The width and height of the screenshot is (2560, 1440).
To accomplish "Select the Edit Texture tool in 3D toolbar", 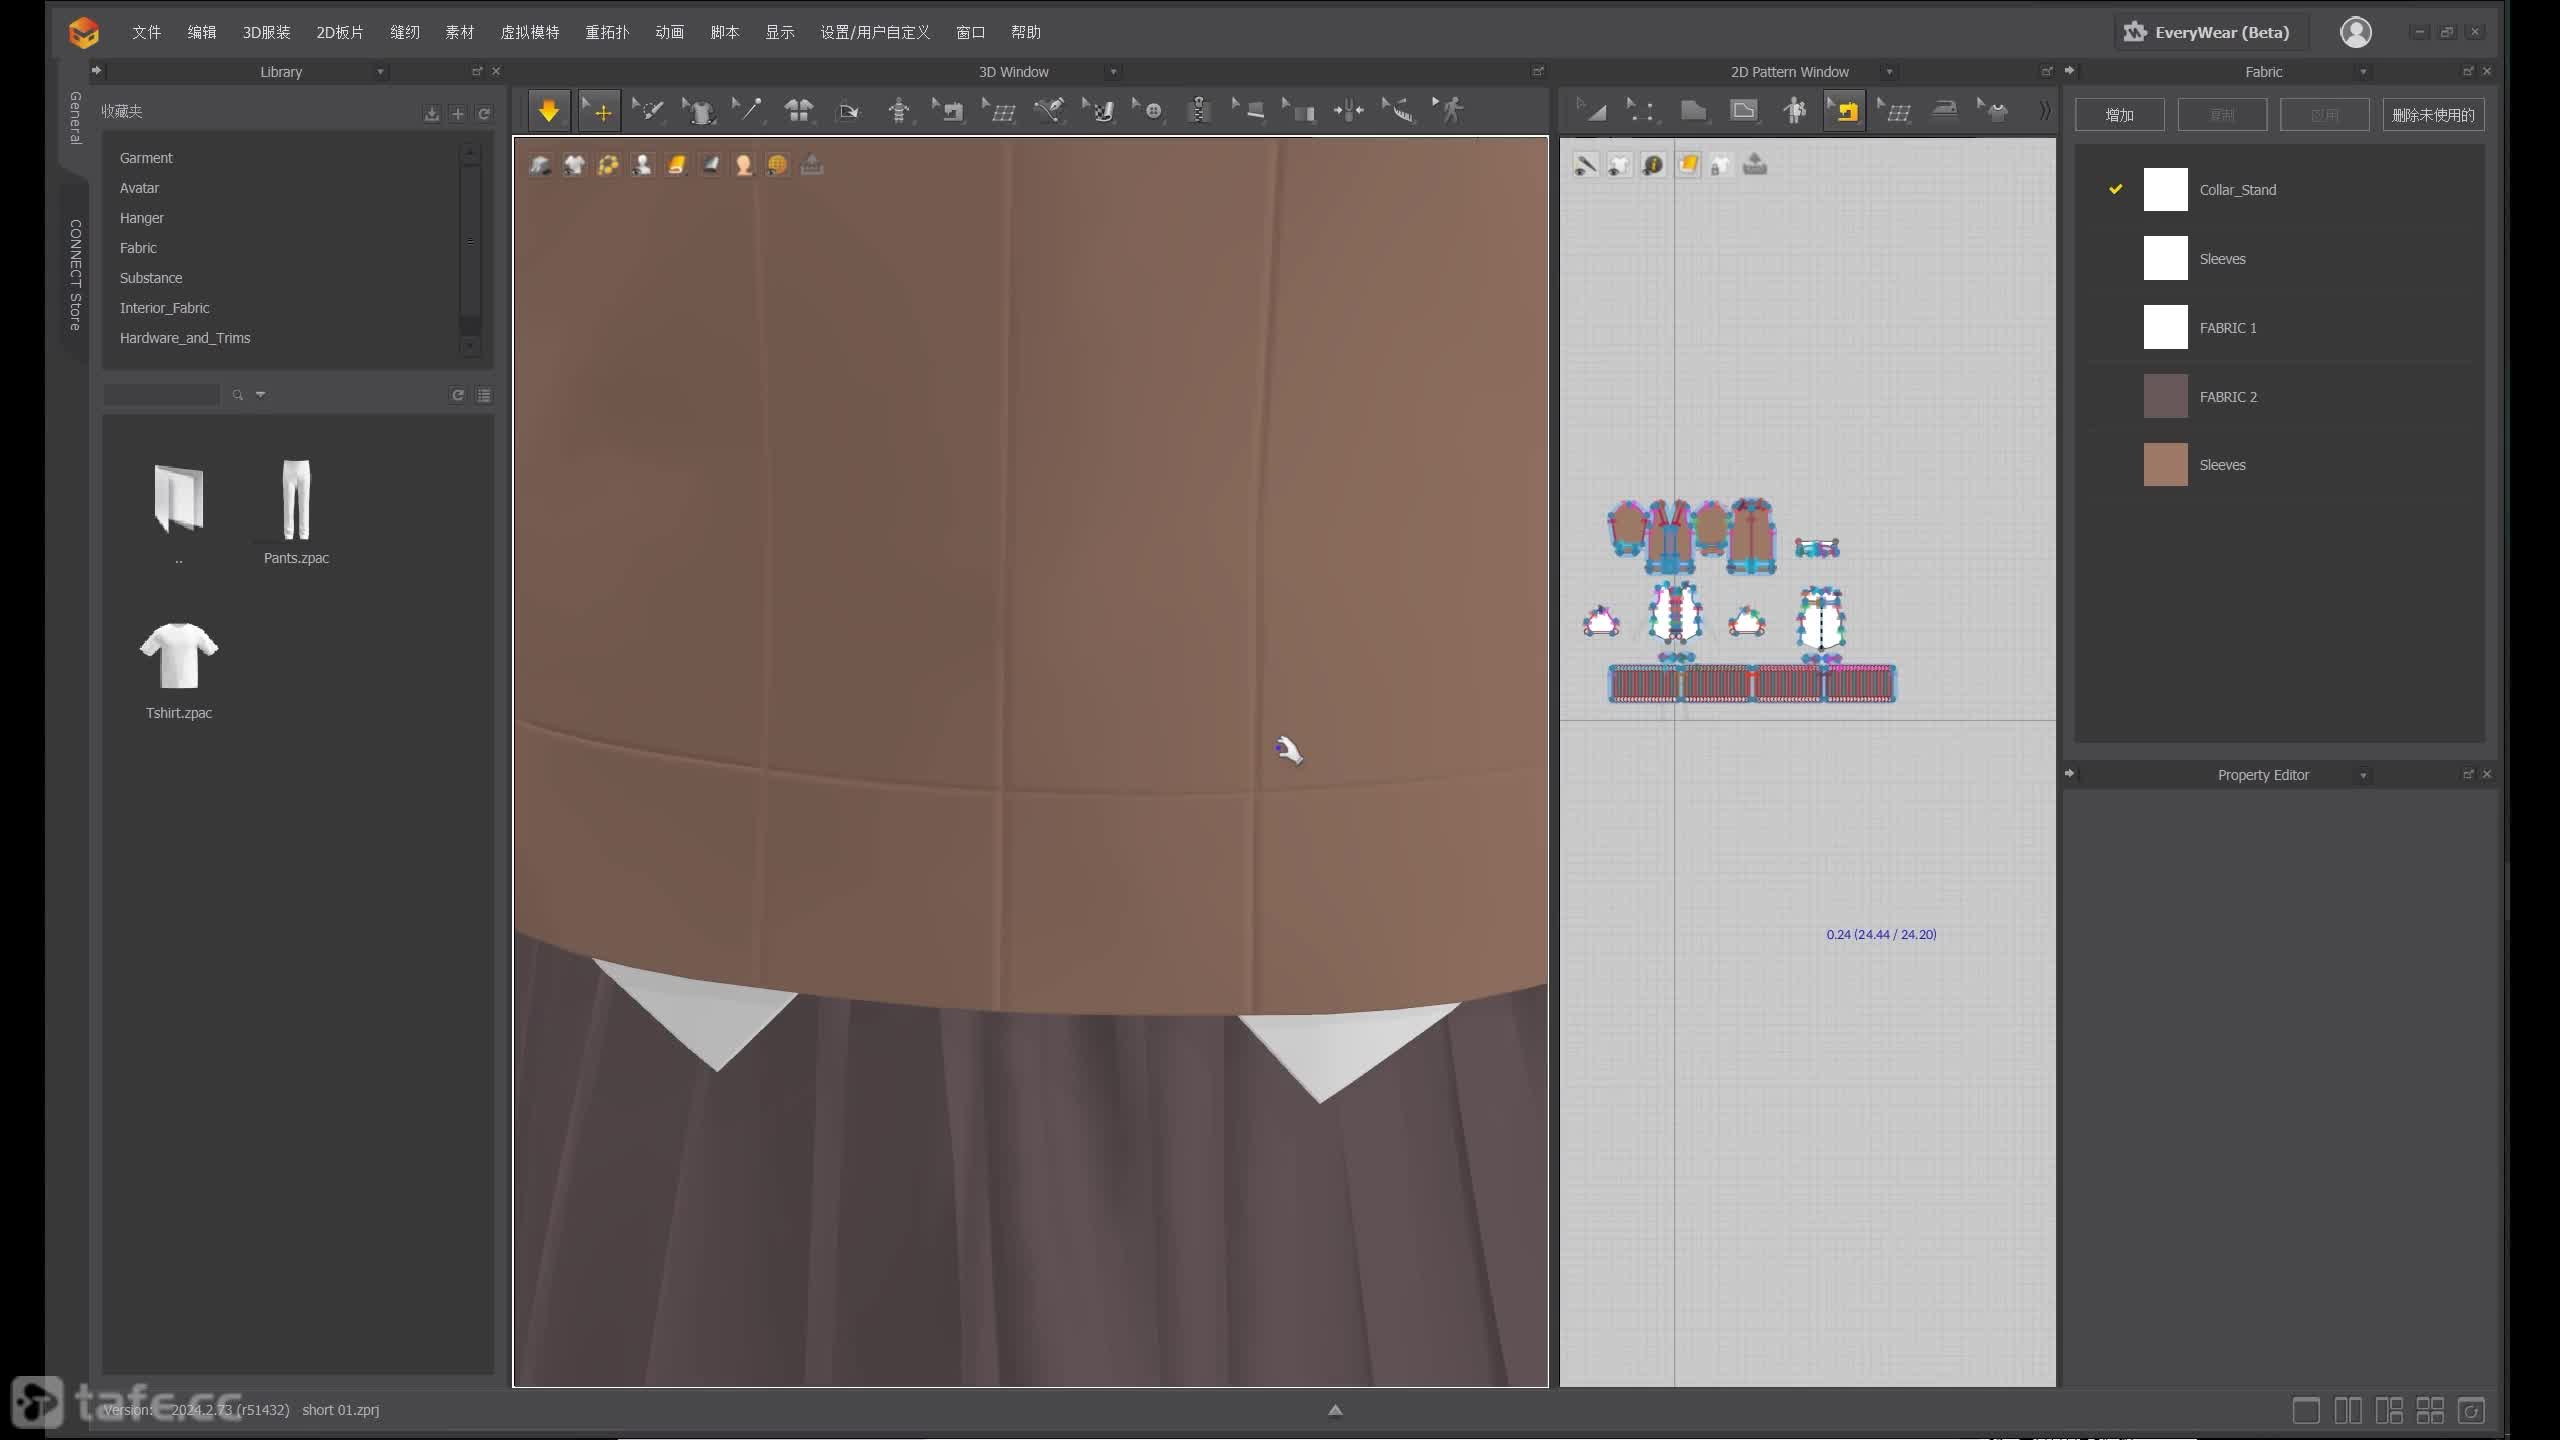I will pyautogui.click(x=1098, y=111).
